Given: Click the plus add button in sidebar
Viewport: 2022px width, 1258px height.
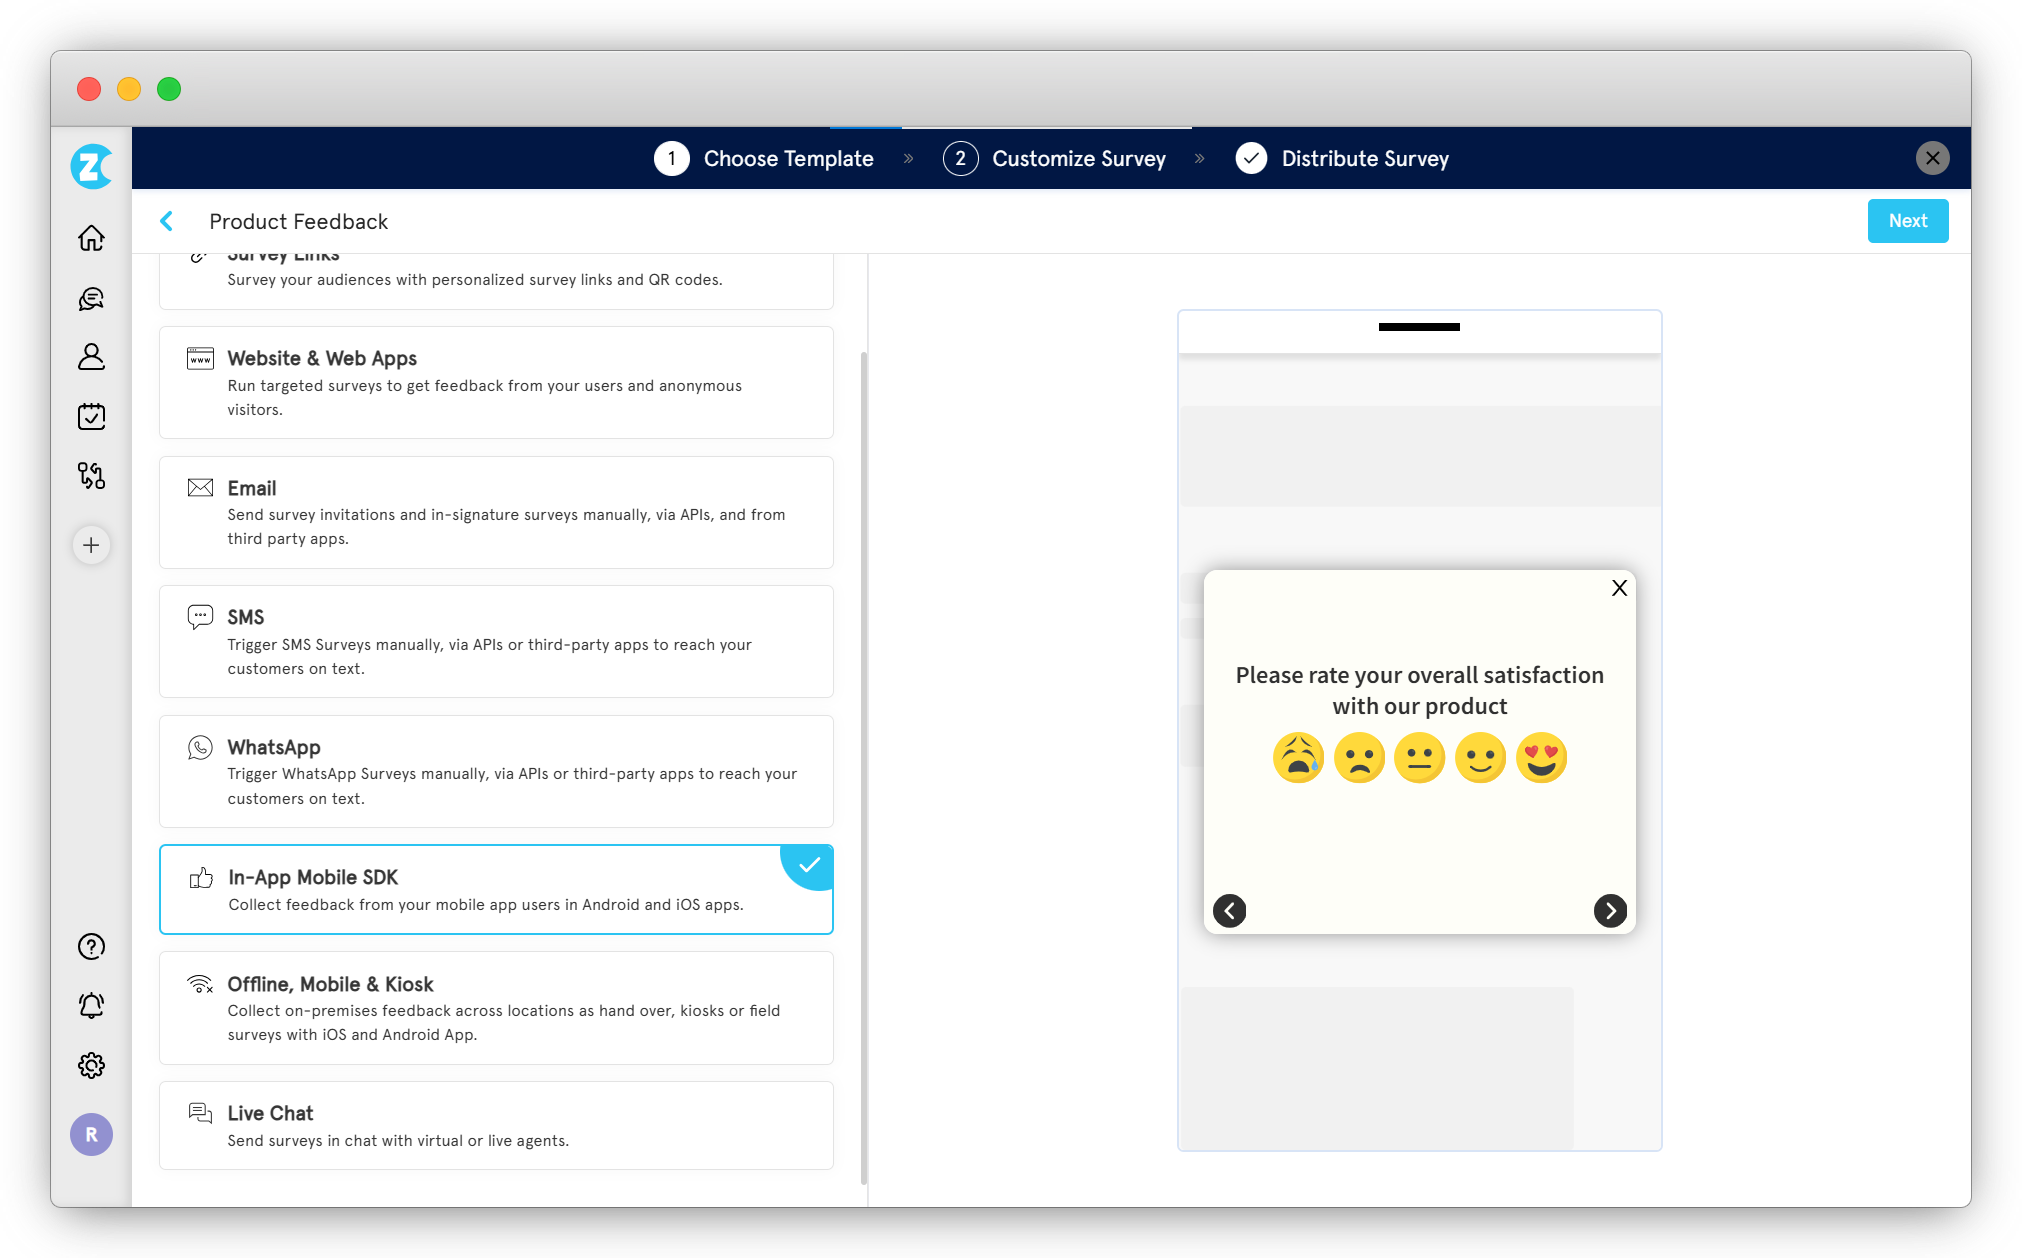Looking at the screenshot, I should click(x=91, y=545).
